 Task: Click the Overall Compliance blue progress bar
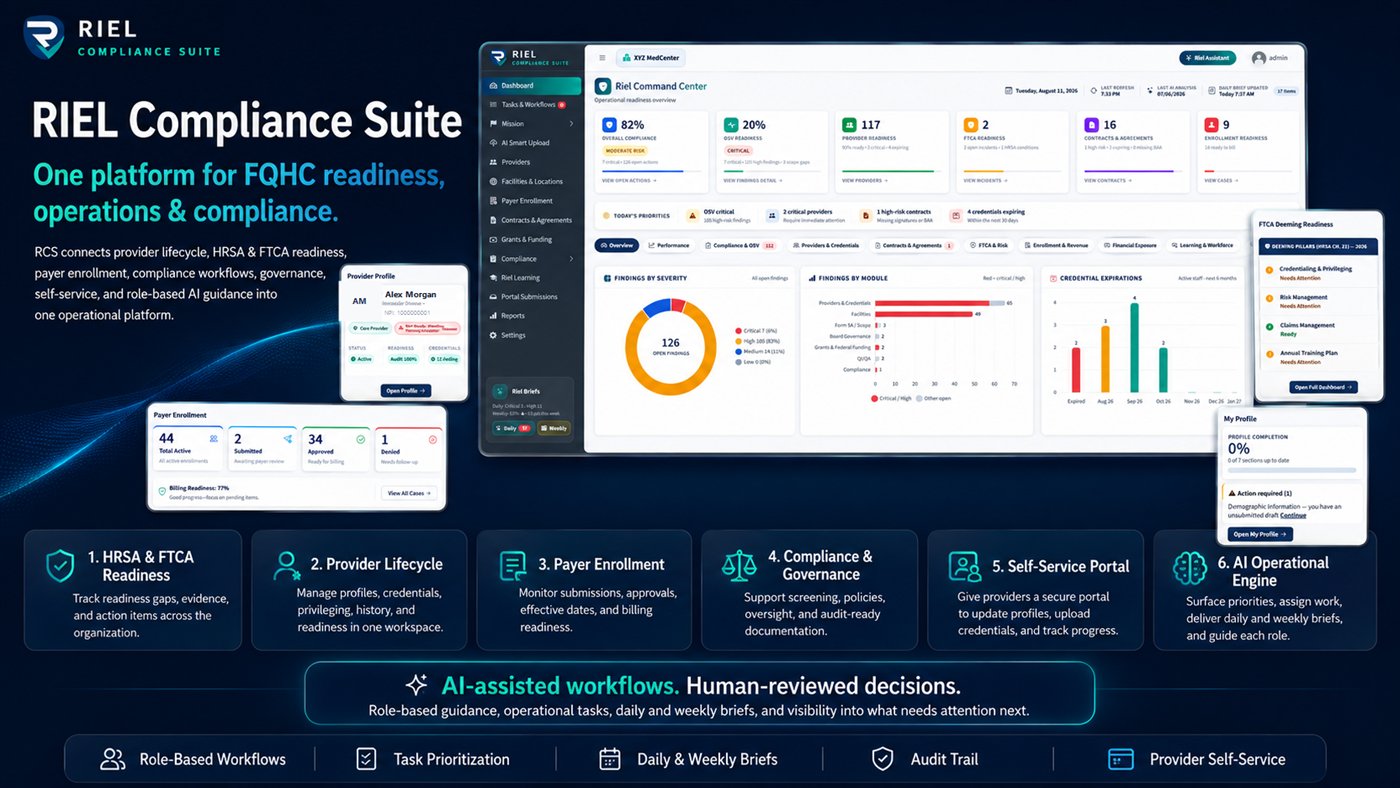point(642,171)
